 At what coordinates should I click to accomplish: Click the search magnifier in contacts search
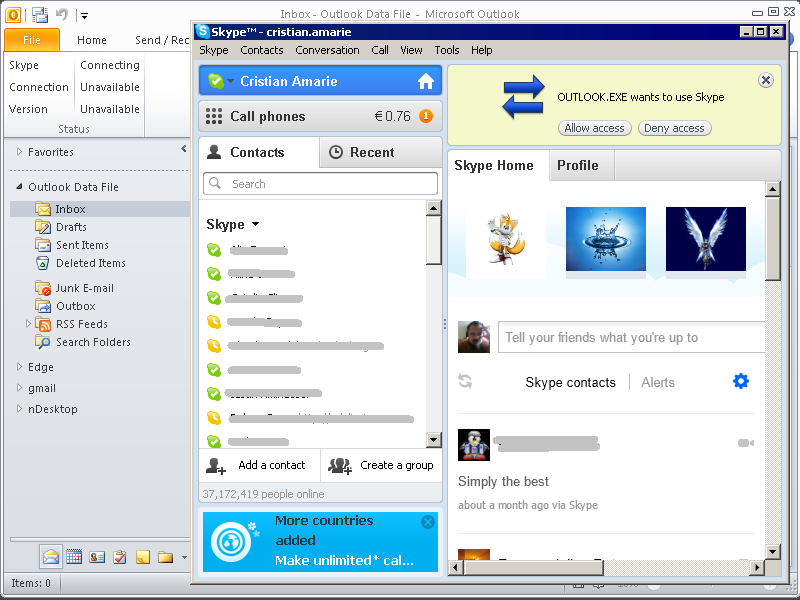coord(215,183)
